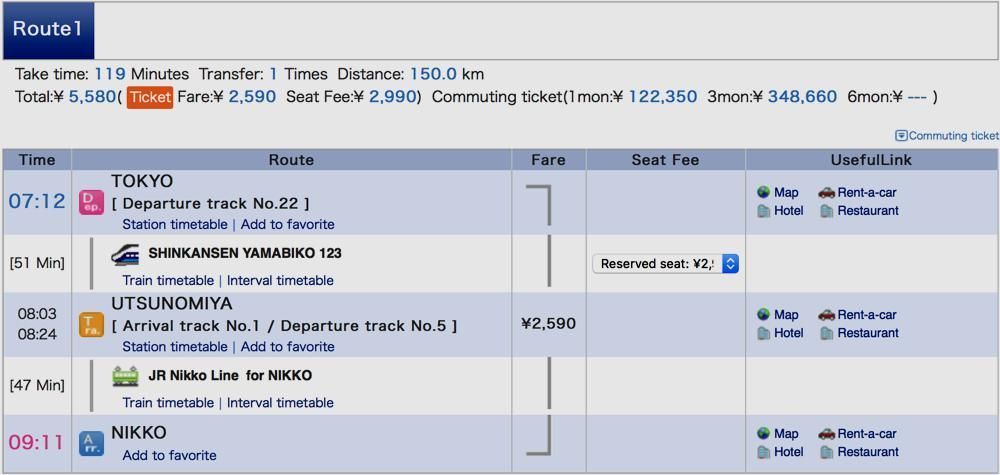Image resolution: width=1000 pixels, height=475 pixels.
Task: Add Nikko station to favorite
Action: (x=170, y=455)
